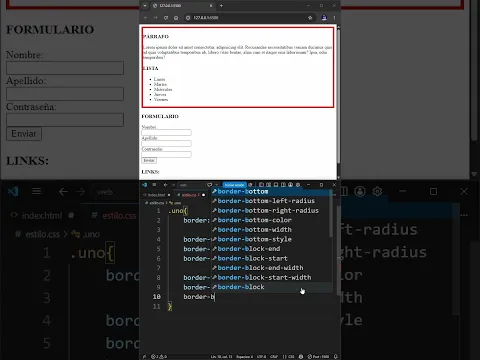
Task: Click the Copilot status bar icon
Action: (x=301, y=356)
